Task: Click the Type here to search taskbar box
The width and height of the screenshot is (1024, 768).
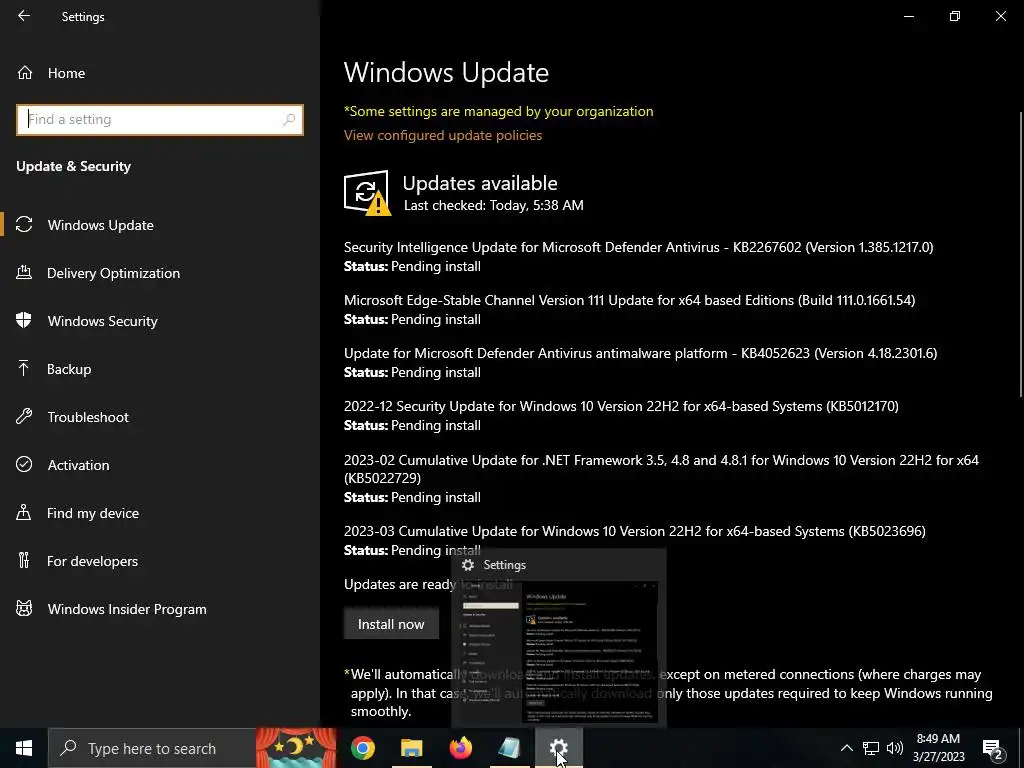Action: coord(152,748)
